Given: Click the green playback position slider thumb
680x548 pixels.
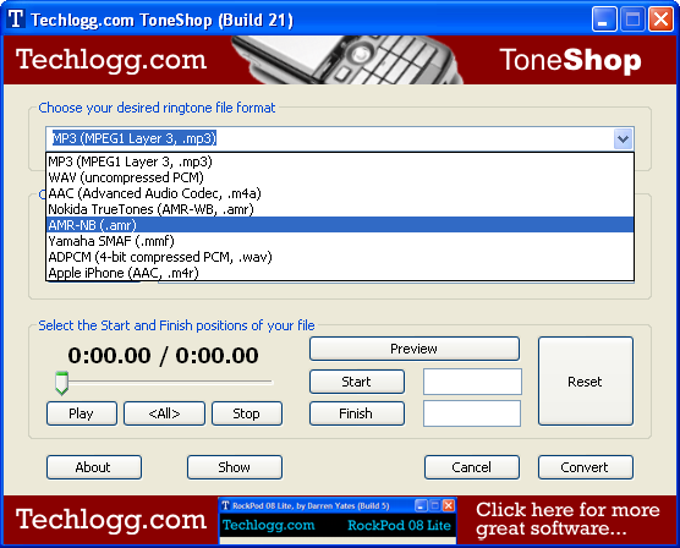Looking at the screenshot, I should [x=62, y=383].
